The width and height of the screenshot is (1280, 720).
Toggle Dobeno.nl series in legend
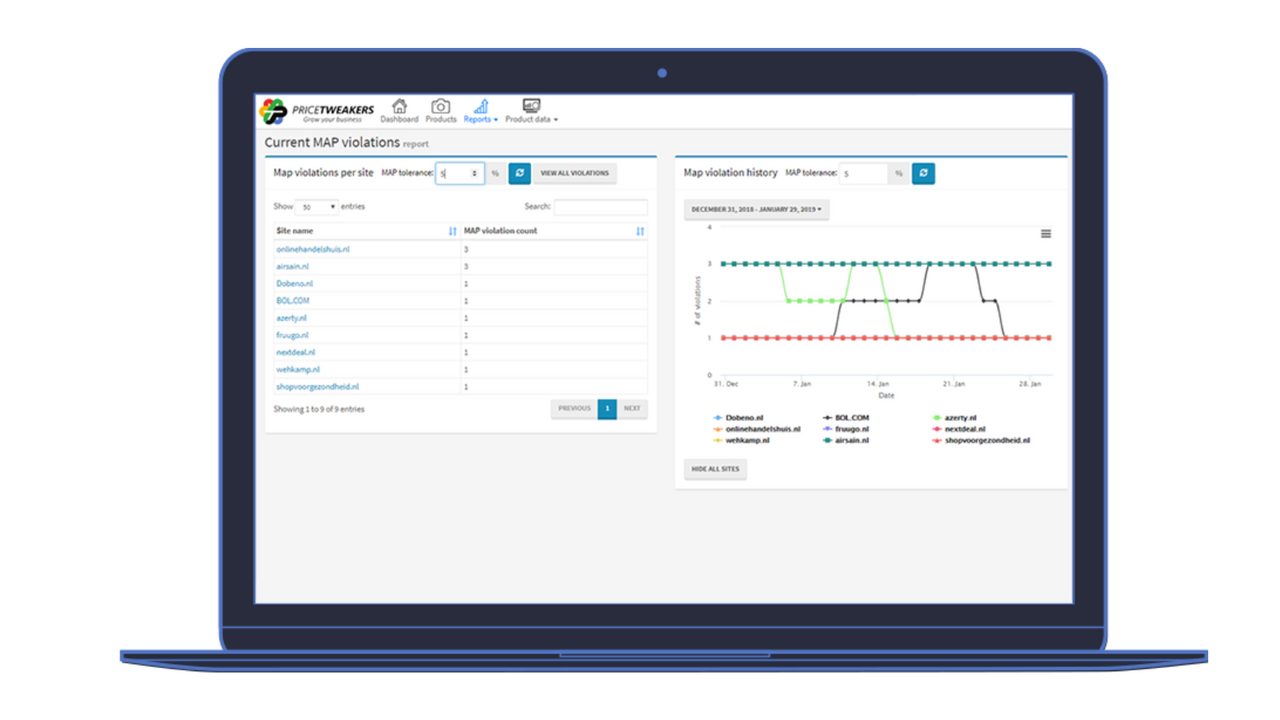738,417
